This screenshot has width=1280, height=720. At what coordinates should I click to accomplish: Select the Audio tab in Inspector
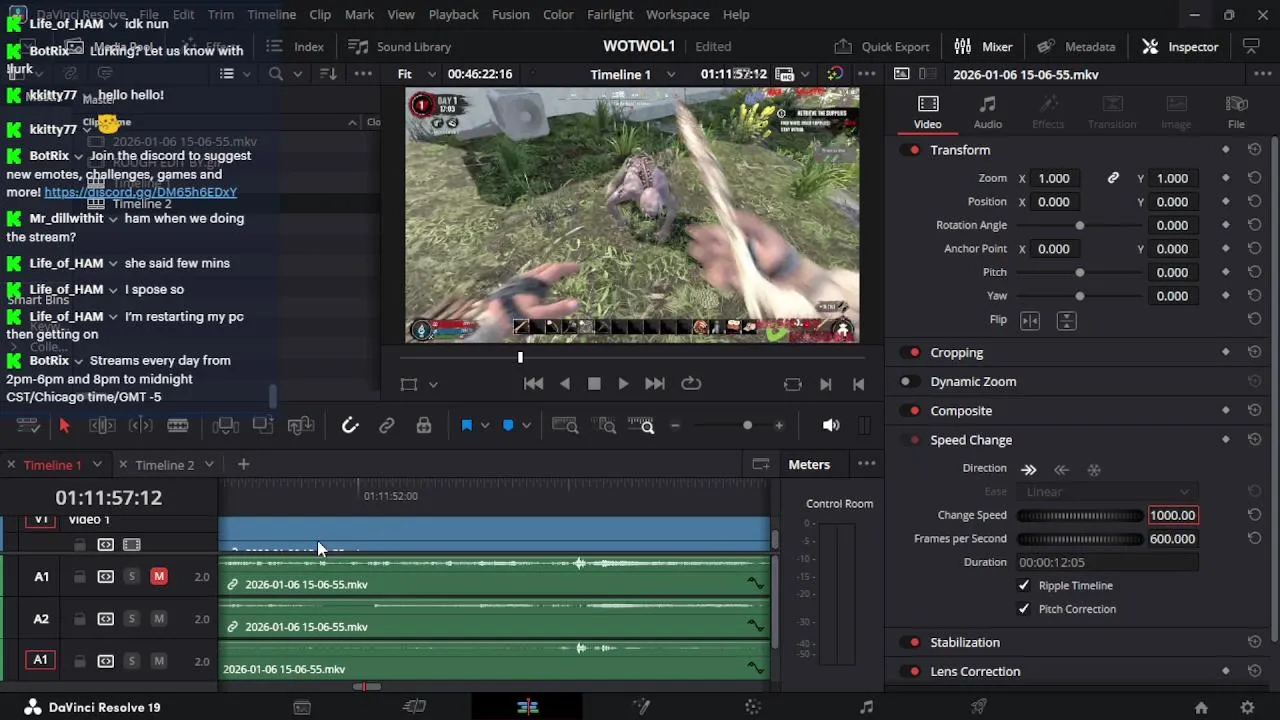(987, 112)
